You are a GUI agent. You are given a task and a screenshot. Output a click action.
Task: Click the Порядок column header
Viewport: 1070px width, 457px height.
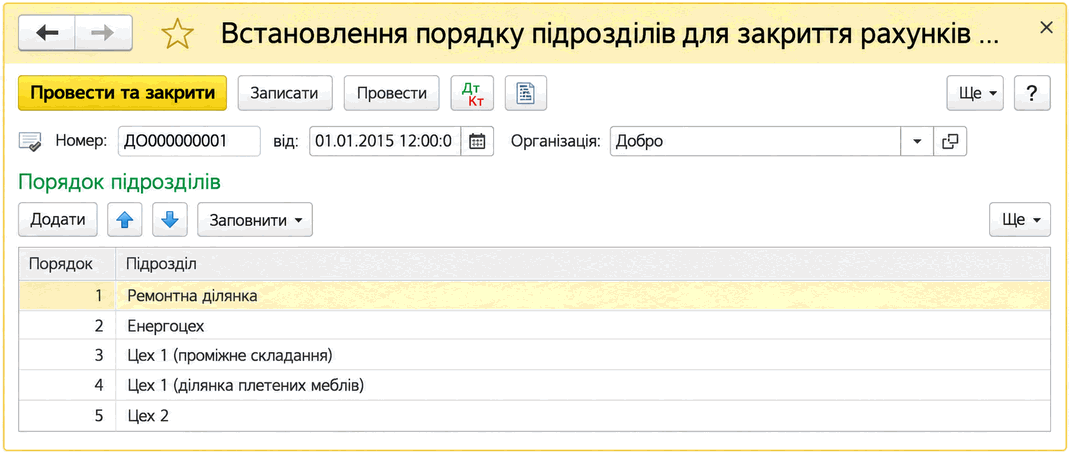tap(67, 264)
